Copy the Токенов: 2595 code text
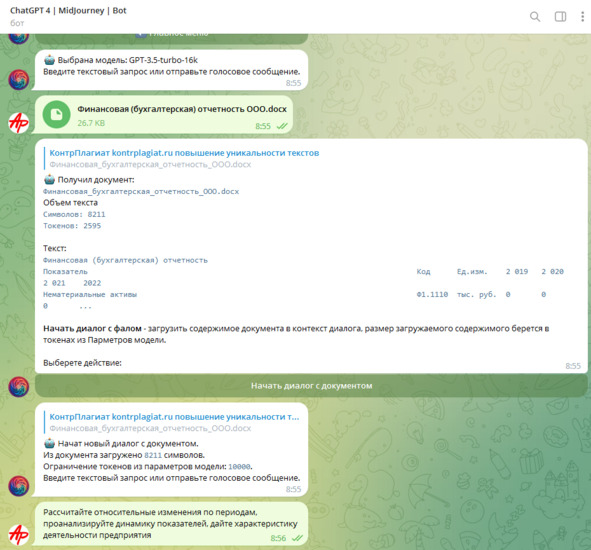 pyautogui.click(x=72, y=226)
